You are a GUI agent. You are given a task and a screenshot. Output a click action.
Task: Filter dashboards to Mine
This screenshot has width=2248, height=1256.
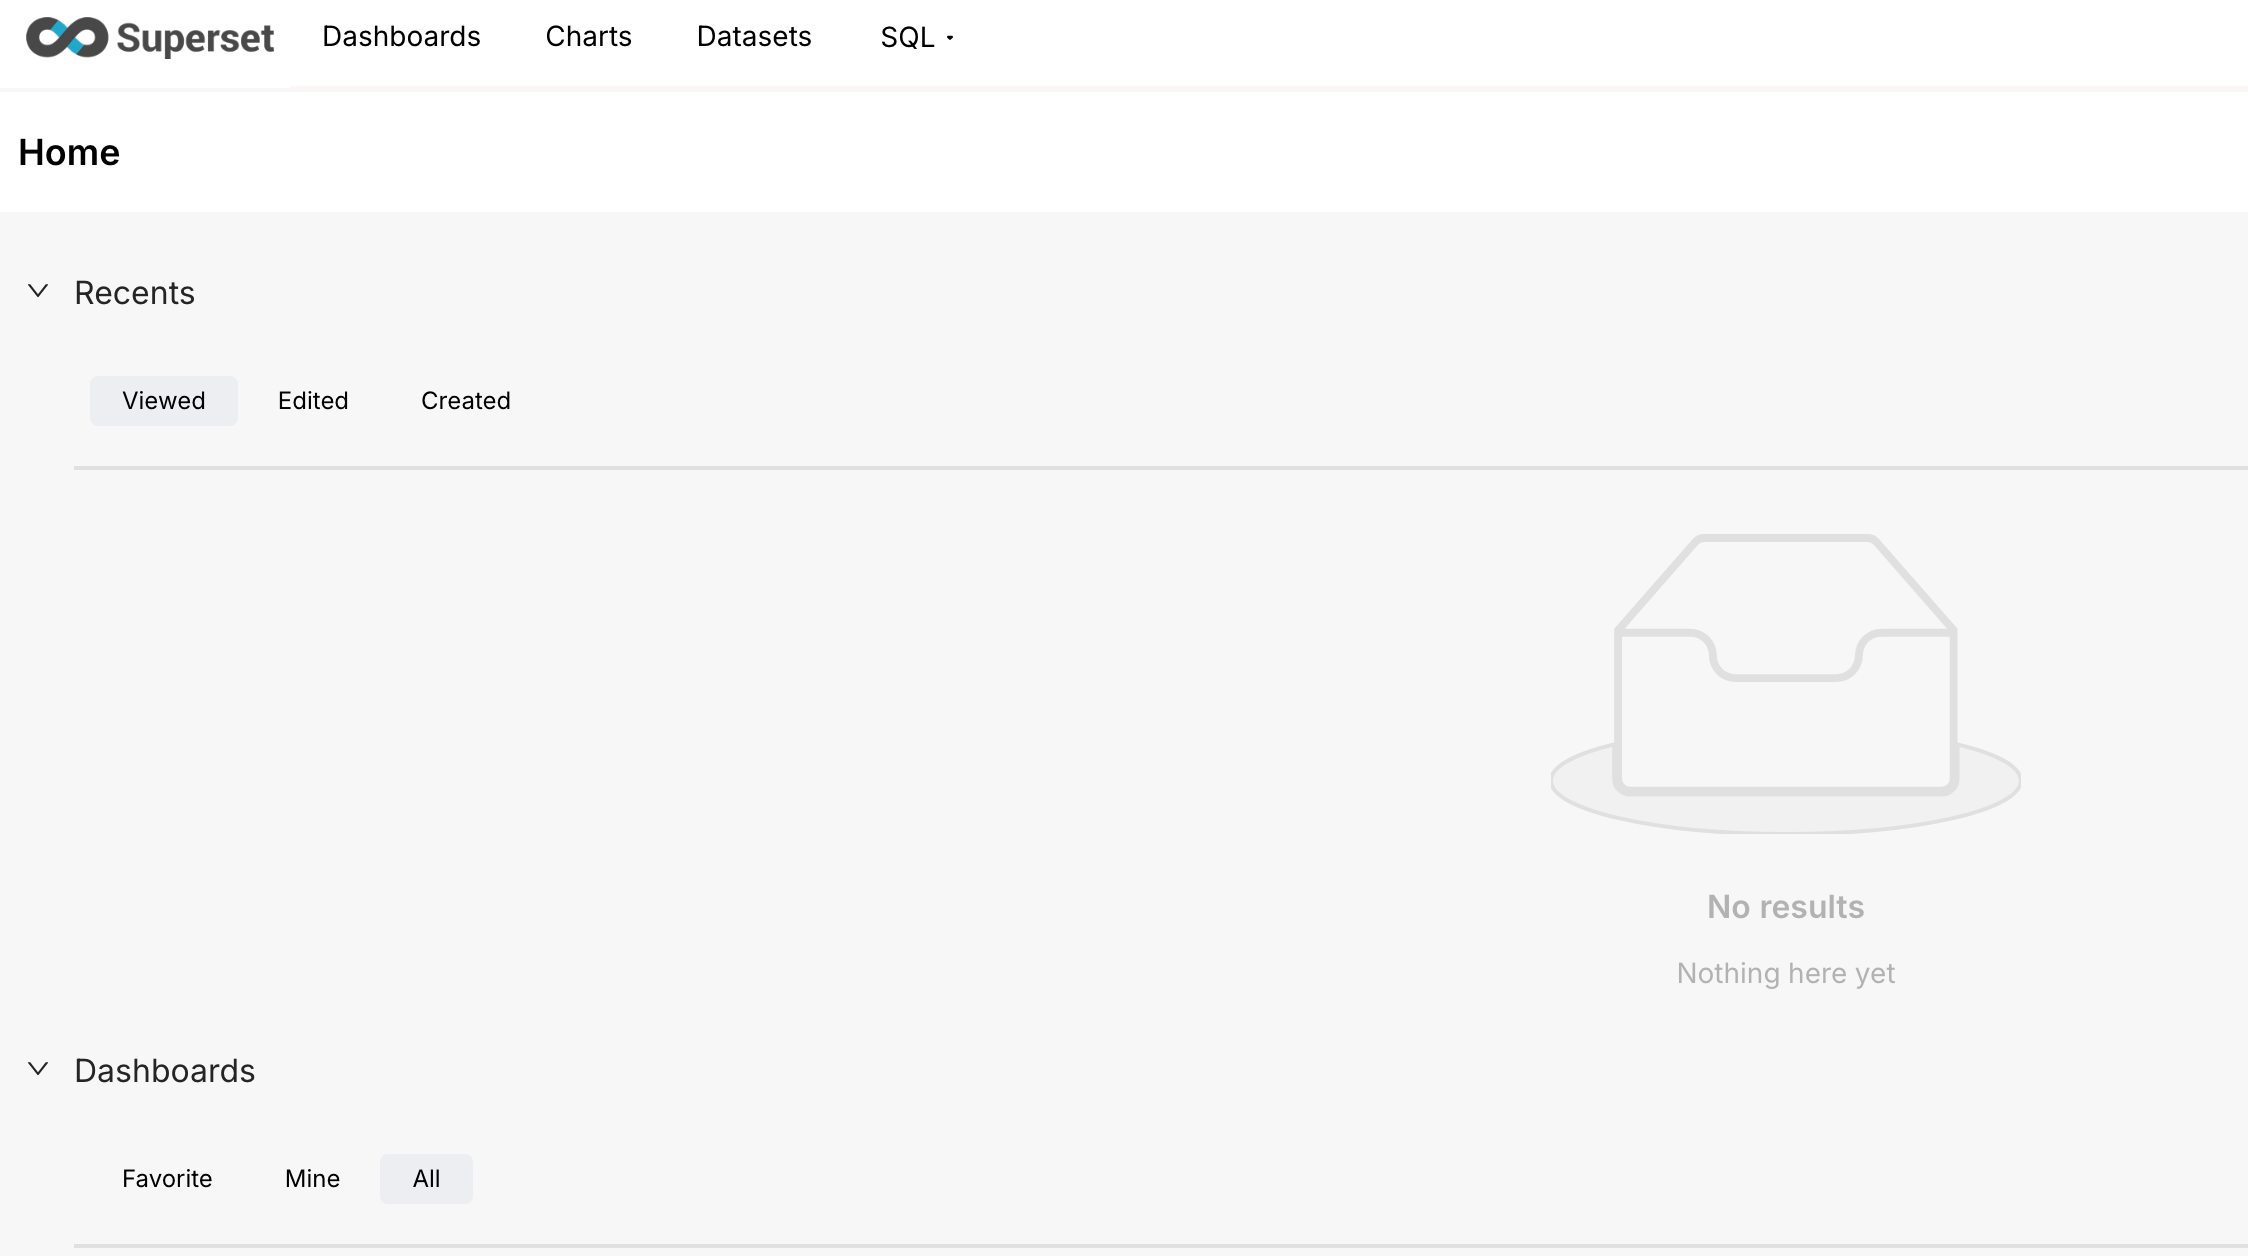click(x=312, y=1179)
